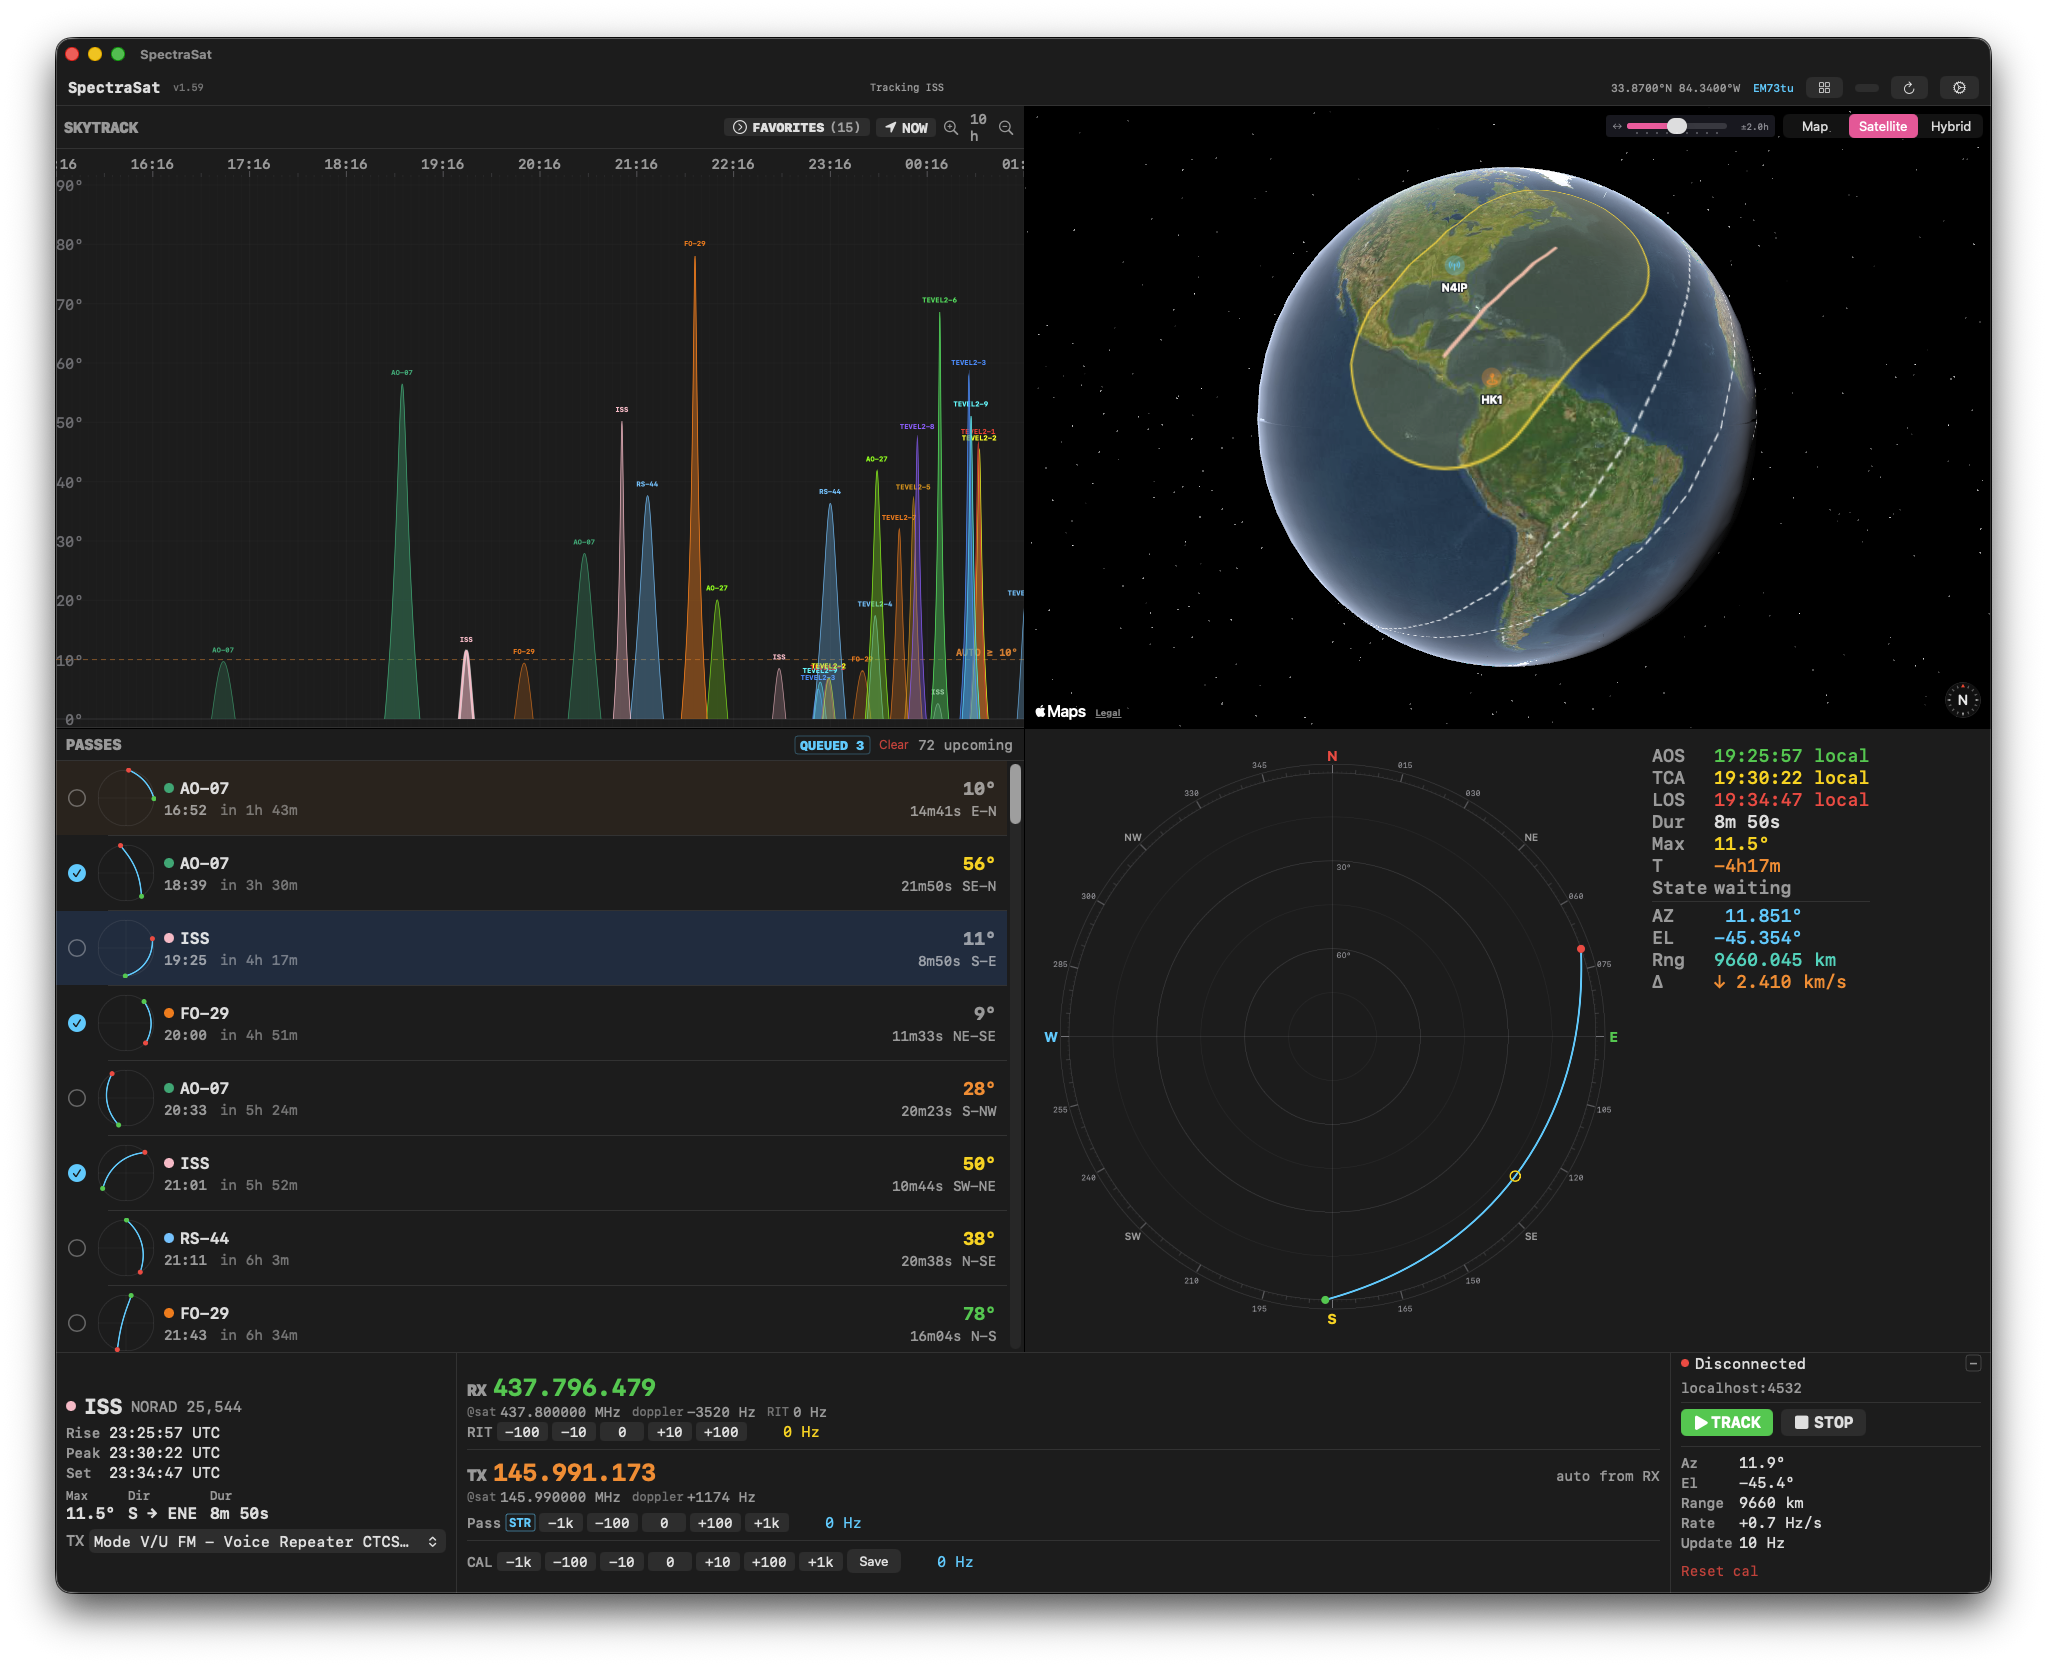Click Pass +1k offset button

point(767,1523)
